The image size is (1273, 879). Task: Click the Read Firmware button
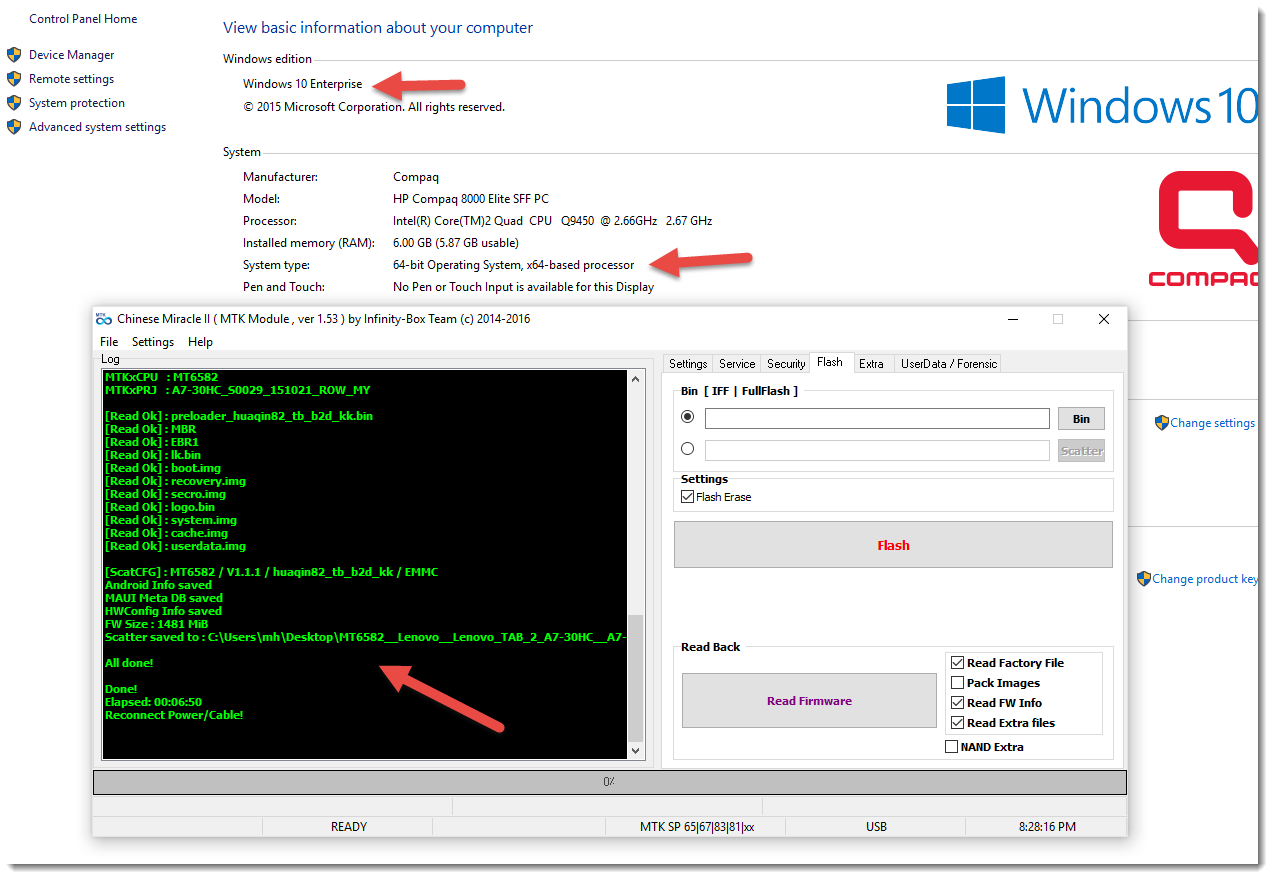click(x=809, y=701)
